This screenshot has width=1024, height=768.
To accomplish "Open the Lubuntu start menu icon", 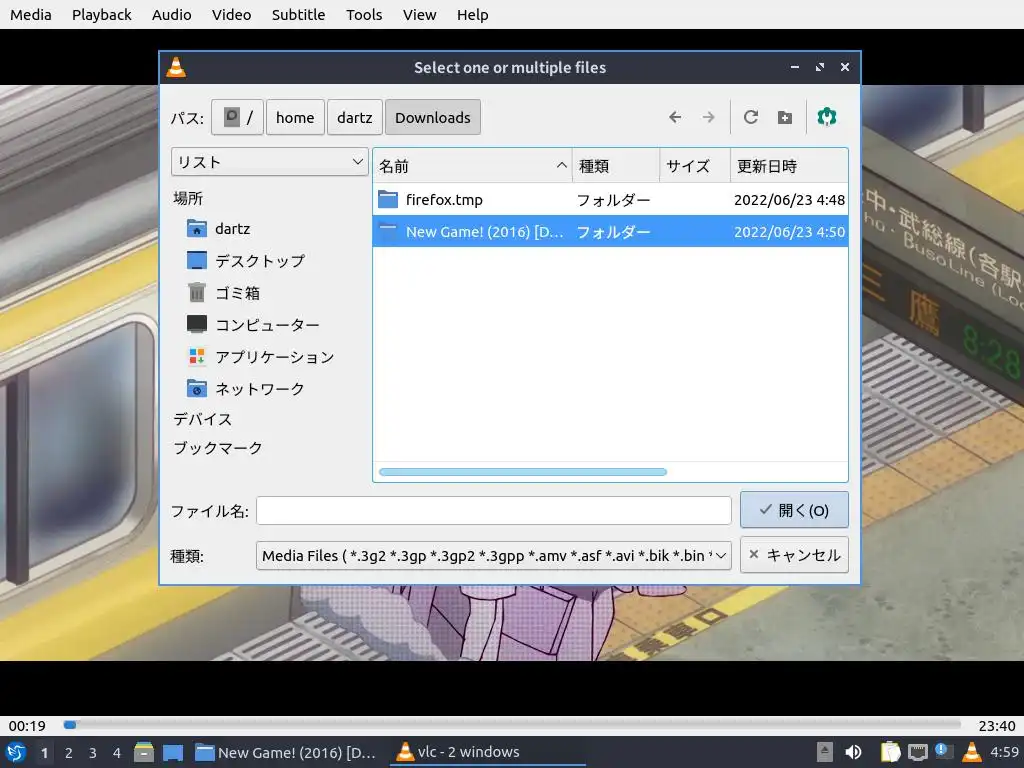I will coord(16,752).
